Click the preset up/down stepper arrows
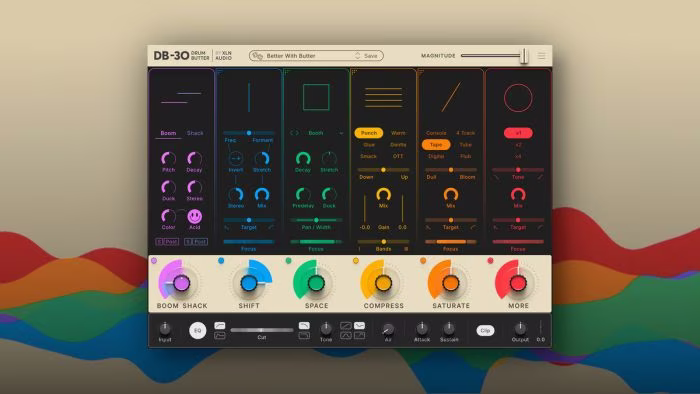 358,56
